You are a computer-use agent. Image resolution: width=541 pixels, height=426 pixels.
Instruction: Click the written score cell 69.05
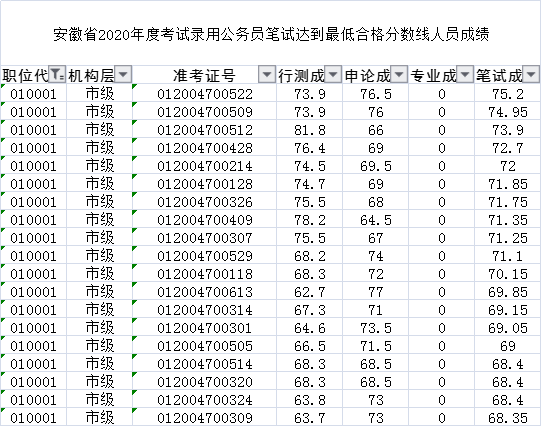(x=508, y=328)
